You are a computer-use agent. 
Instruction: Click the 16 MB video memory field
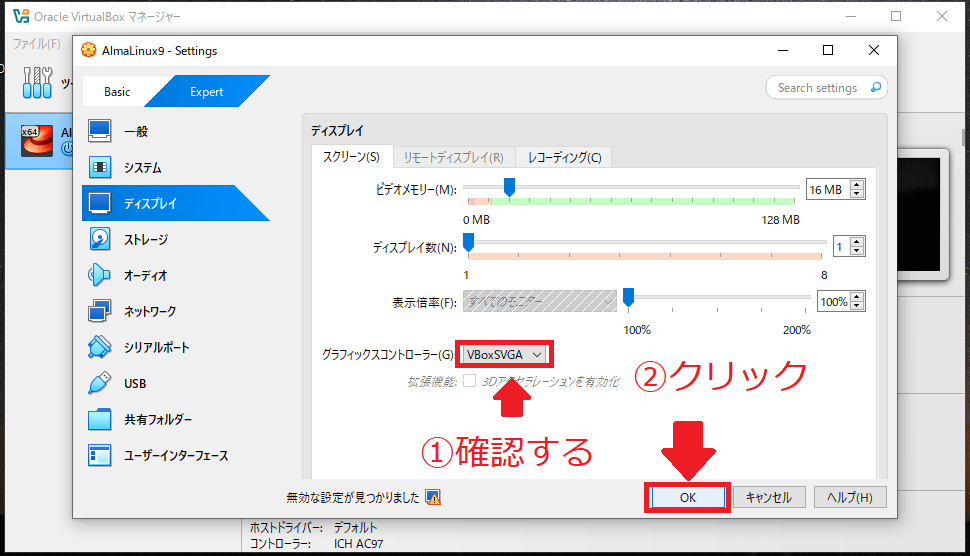tap(828, 189)
